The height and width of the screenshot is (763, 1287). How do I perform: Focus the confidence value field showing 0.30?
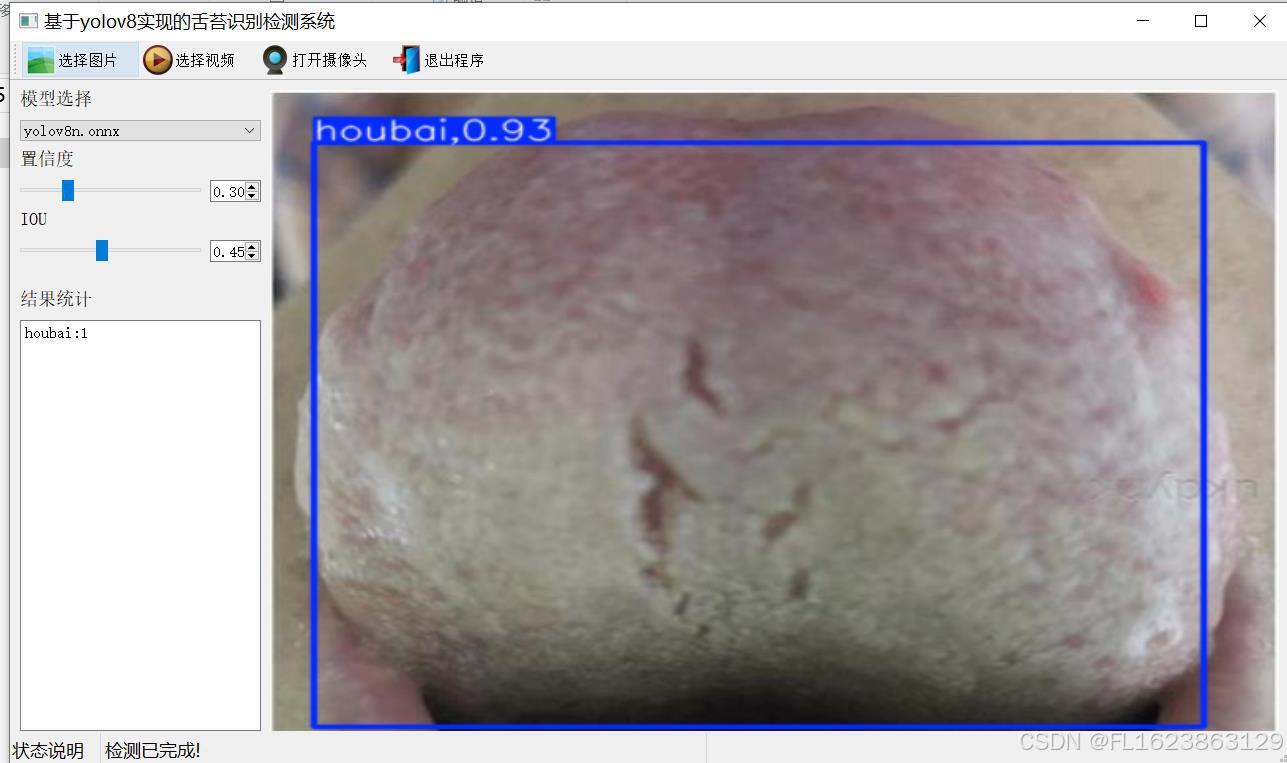click(x=228, y=191)
